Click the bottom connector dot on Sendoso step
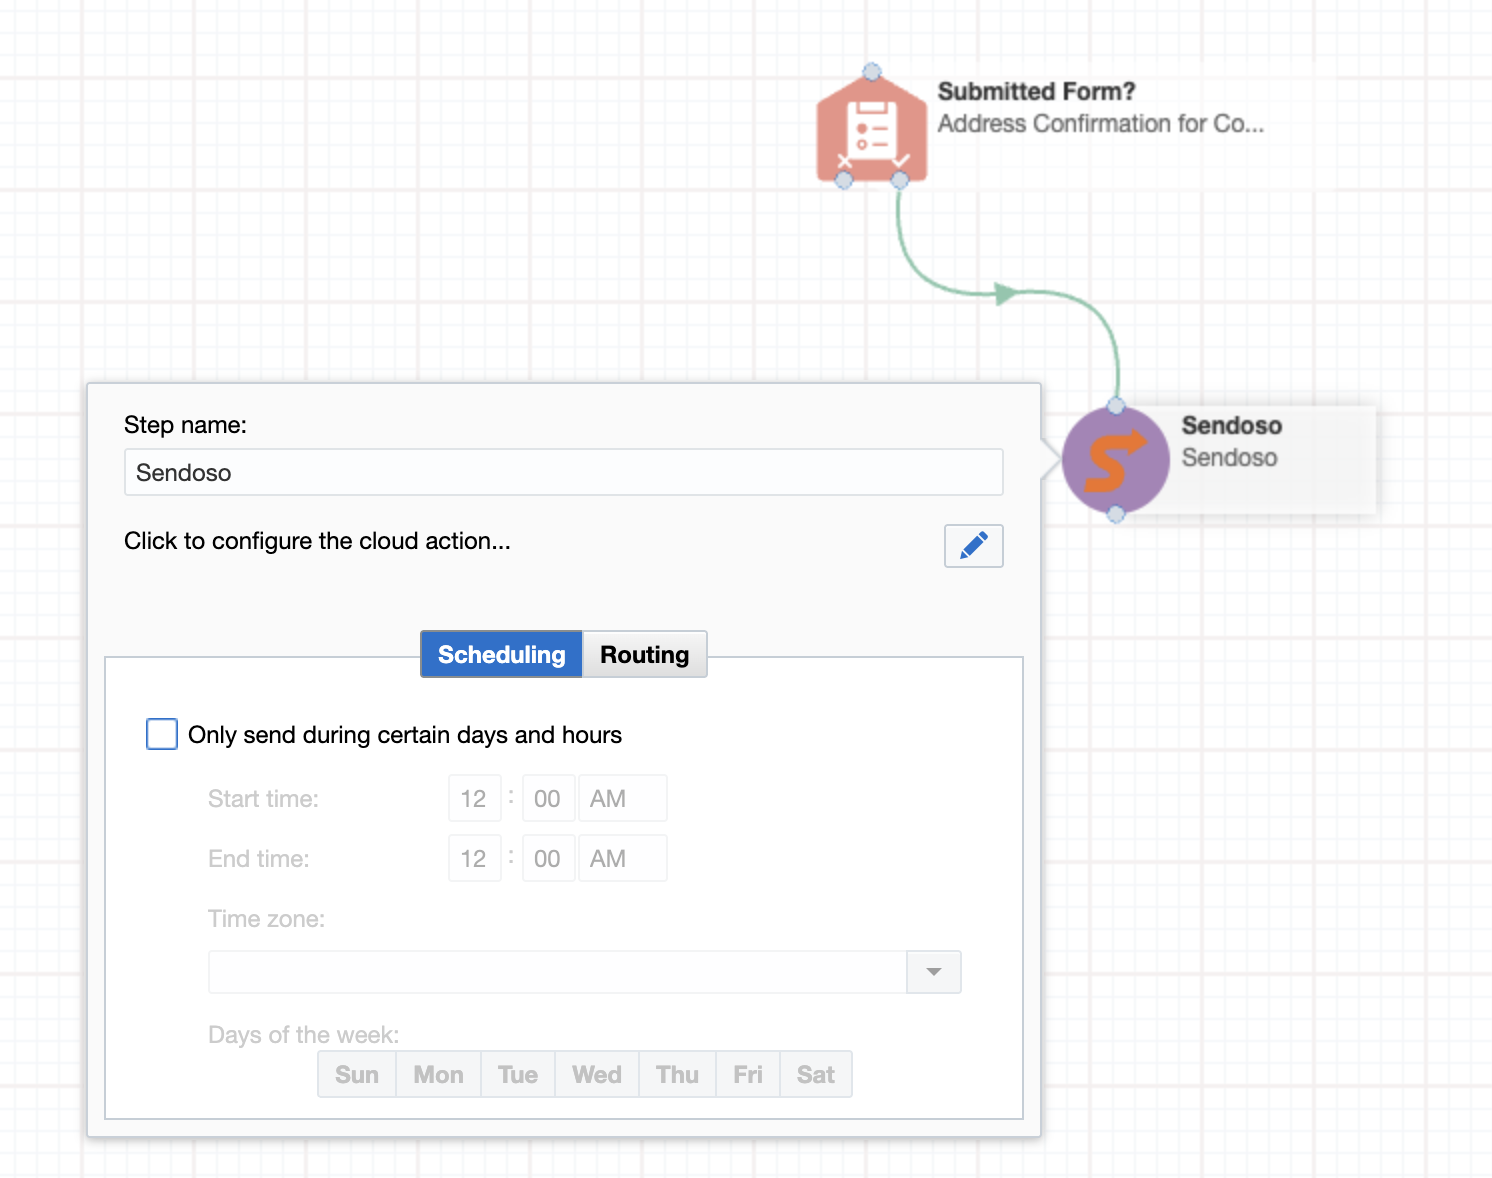Viewport: 1492px width, 1178px height. tap(1116, 514)
